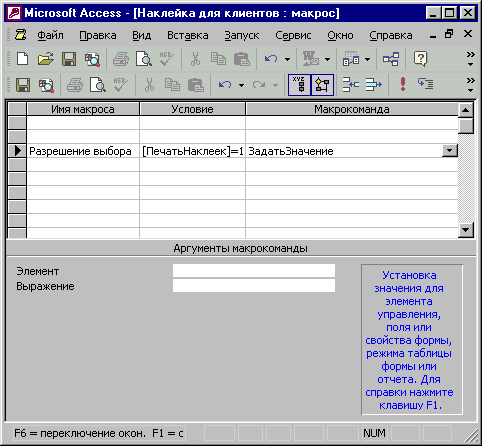Image resolution: width=482 pixels, height=446 pixels.
Task: Open the Запуск menu
Action: coord(242,35)
